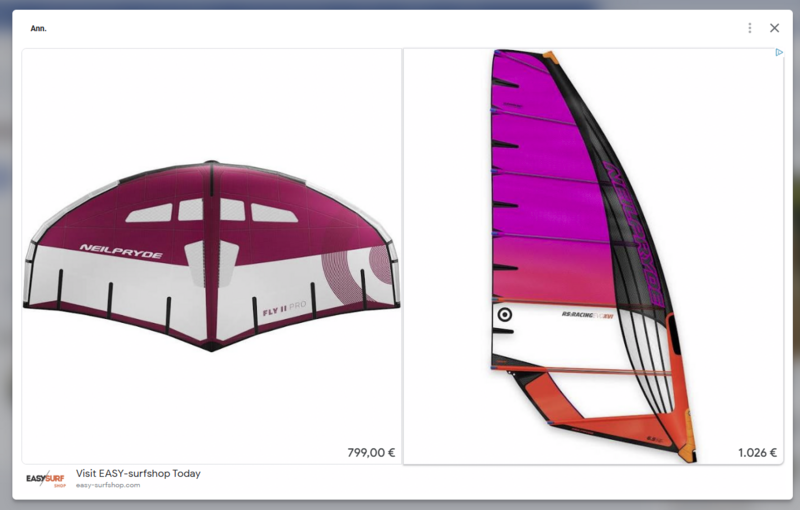The width and height of the screenshot is (800, 510).
Task: Click the 1.026 € price
Action: pos(758,453)
